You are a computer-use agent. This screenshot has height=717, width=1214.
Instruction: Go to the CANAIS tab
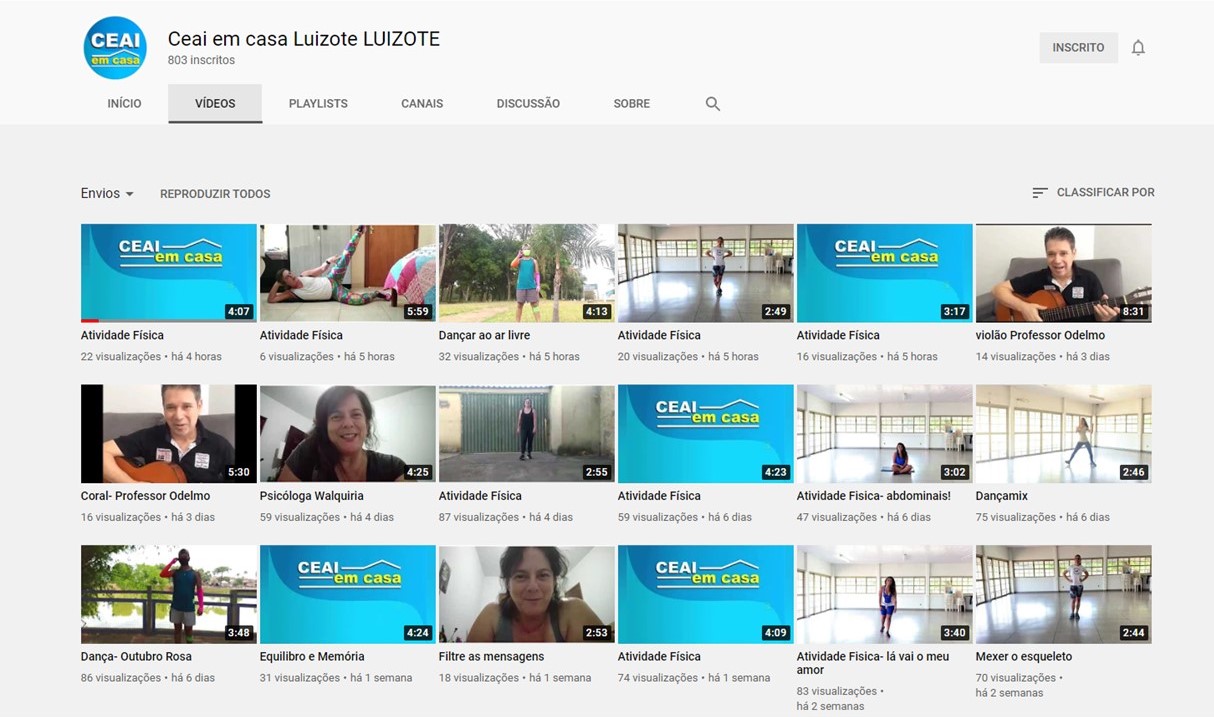tap(422, 103)
